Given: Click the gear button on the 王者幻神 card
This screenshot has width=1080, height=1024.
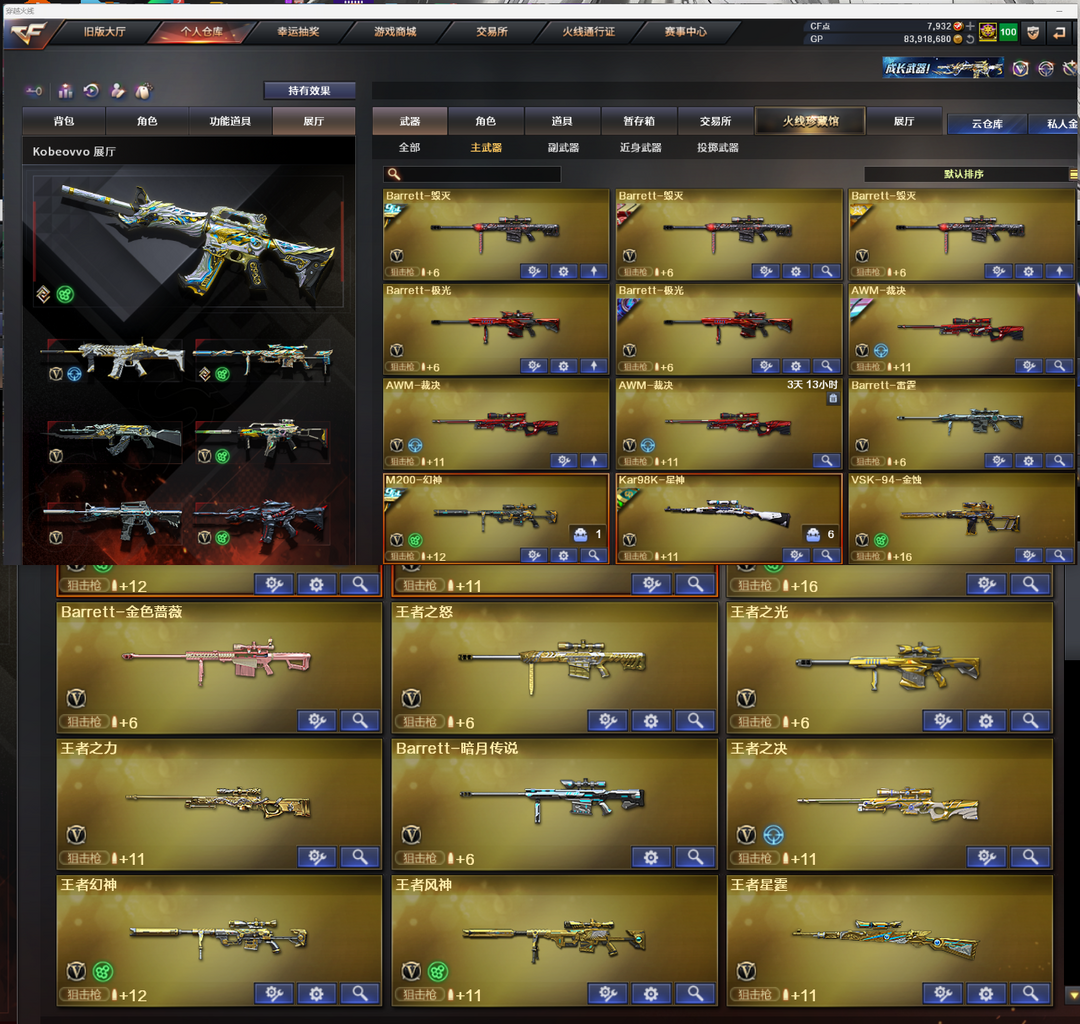Looking at the screenshot, I should point(316,994).
